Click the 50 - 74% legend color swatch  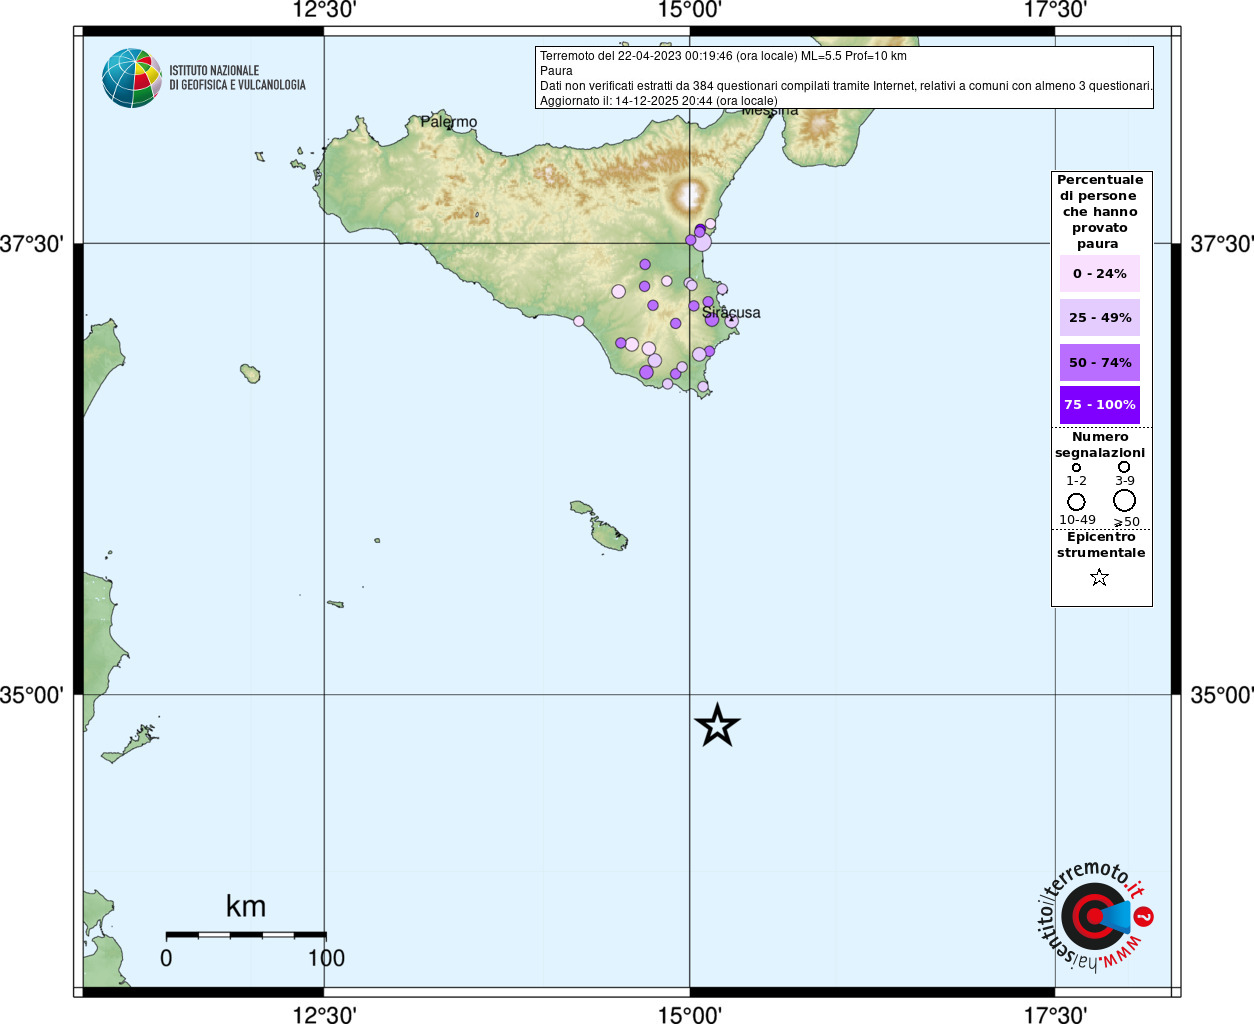tap(1099, 362)
